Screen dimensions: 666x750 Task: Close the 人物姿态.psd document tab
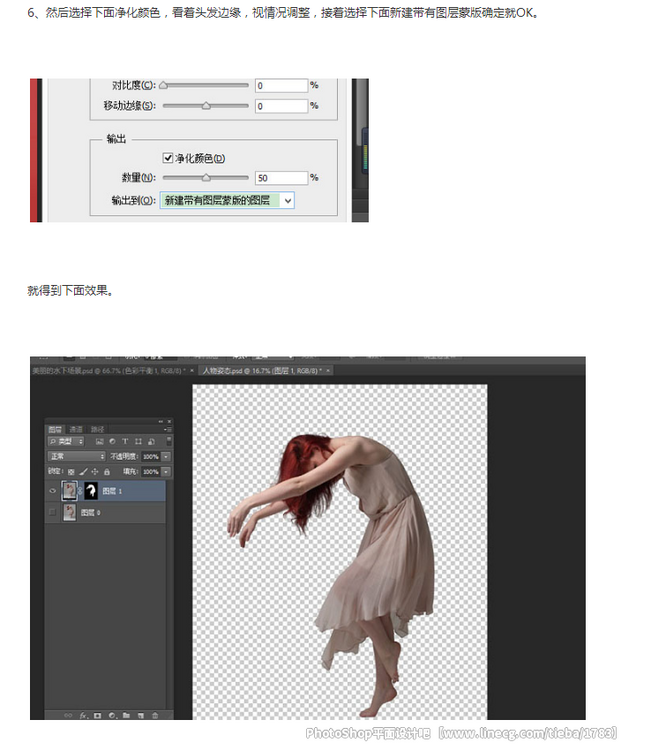[328, 371]
